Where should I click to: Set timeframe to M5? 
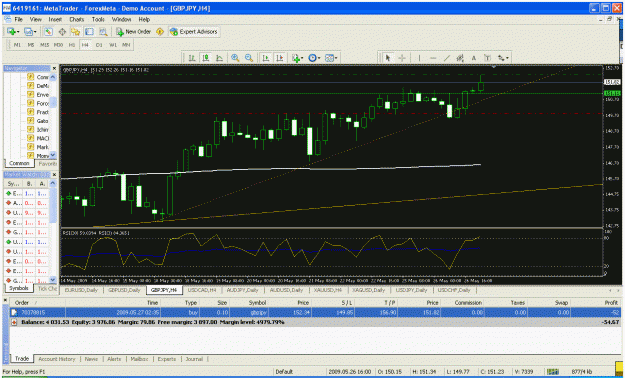point(31,45)
